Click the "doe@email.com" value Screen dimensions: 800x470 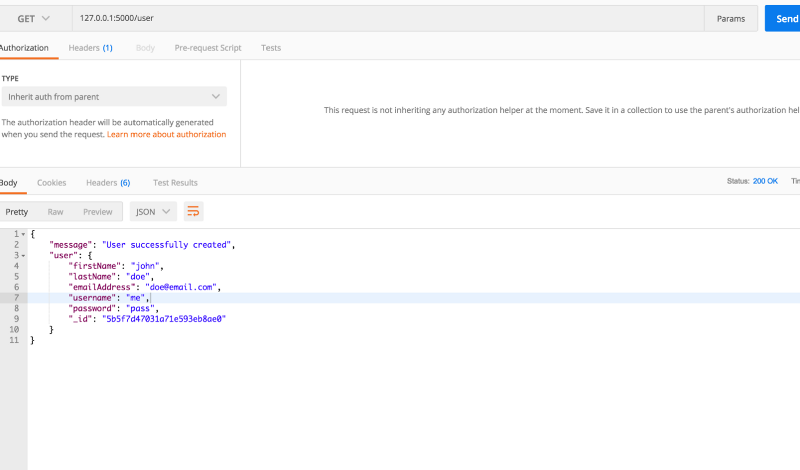[181, 287]
